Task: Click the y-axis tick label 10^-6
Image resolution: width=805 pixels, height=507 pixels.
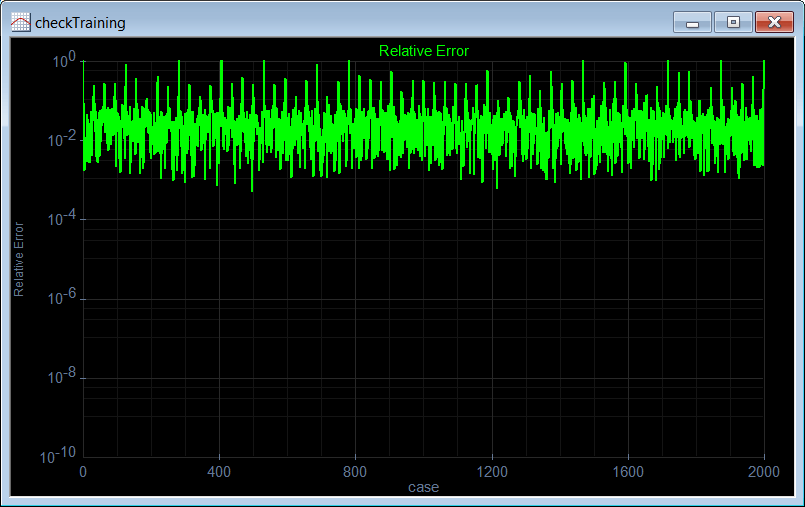Action: [62, 297]
